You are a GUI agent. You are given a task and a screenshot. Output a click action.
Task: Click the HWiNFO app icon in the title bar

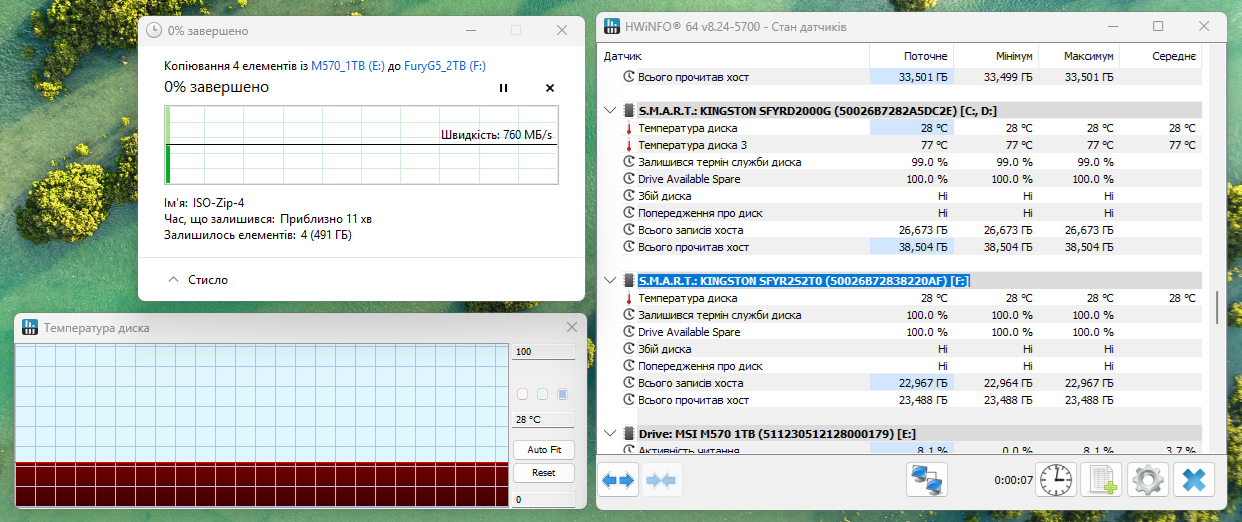tap(613, 27)
